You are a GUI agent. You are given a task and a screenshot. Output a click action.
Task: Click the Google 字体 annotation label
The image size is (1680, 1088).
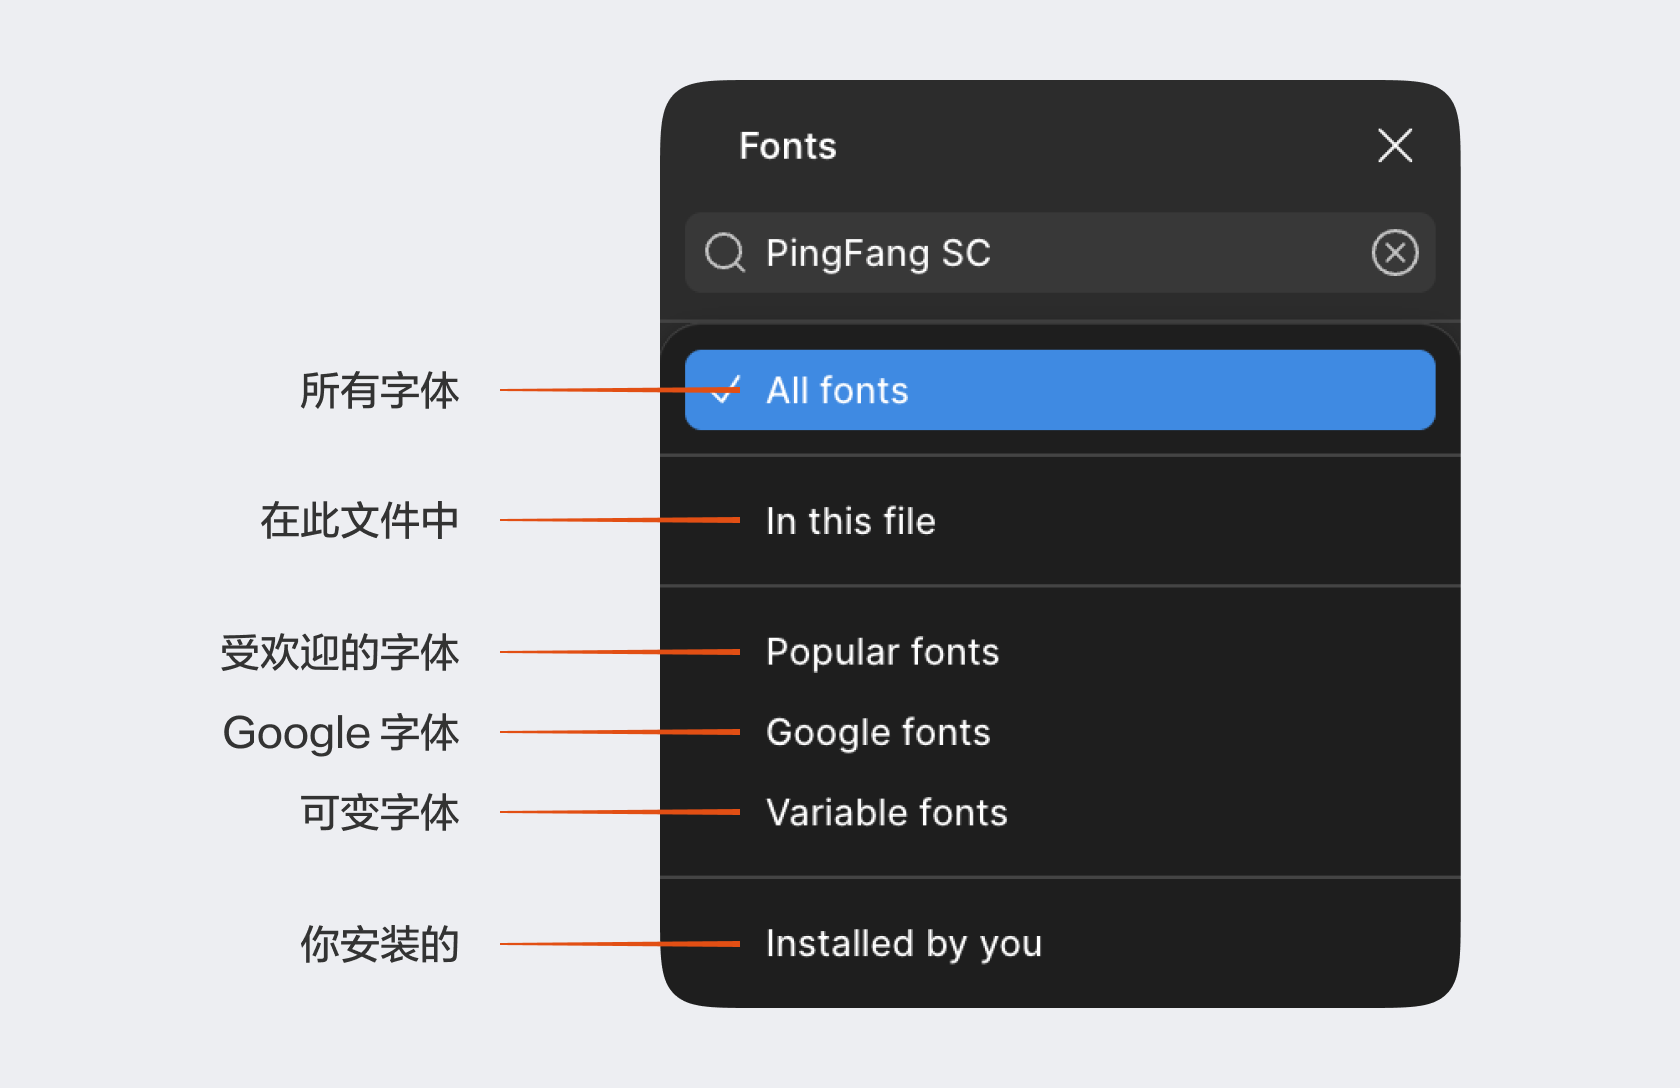point(340,732)
